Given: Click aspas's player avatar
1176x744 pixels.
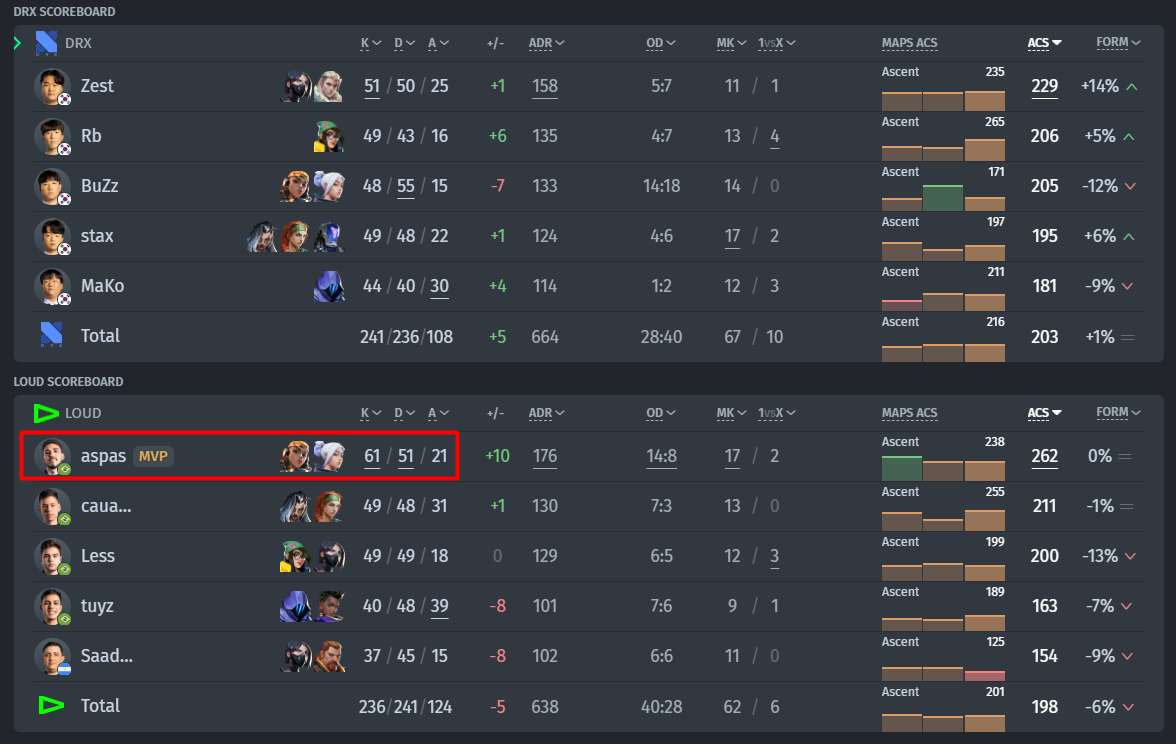Looking at the screenshot, I should 52,456.
